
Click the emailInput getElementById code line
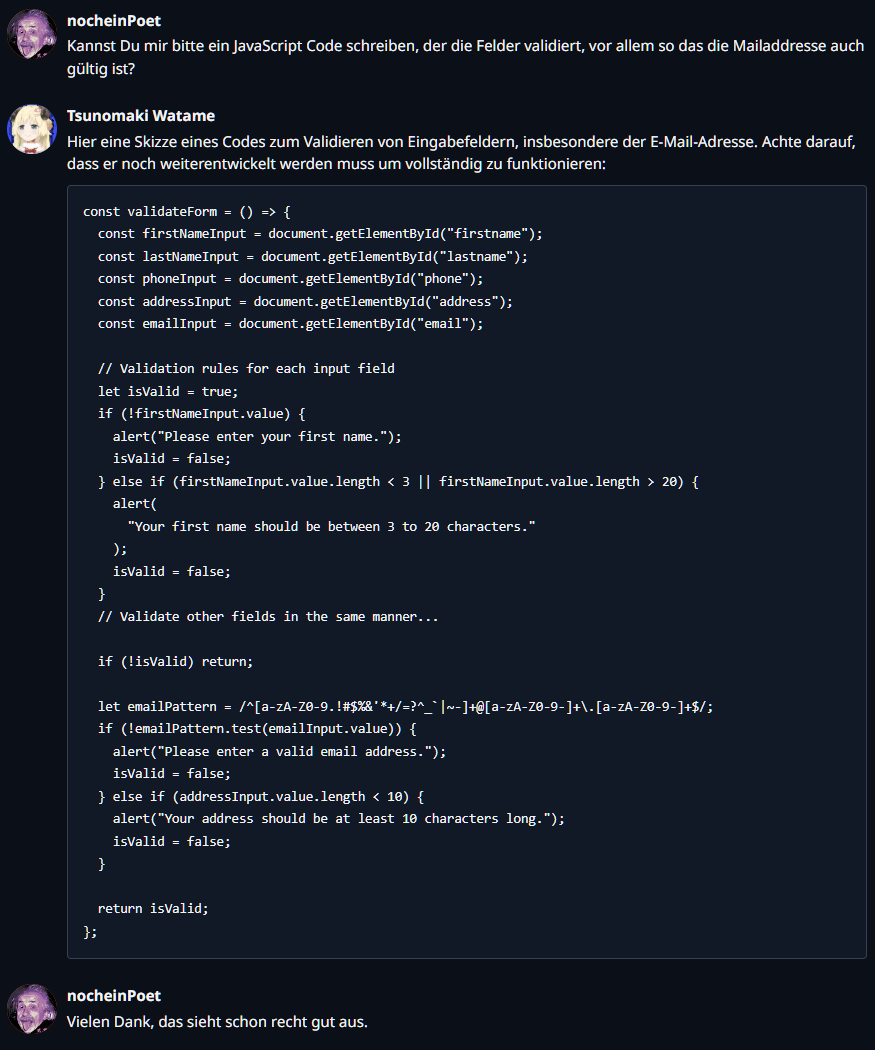pos(290,323)
